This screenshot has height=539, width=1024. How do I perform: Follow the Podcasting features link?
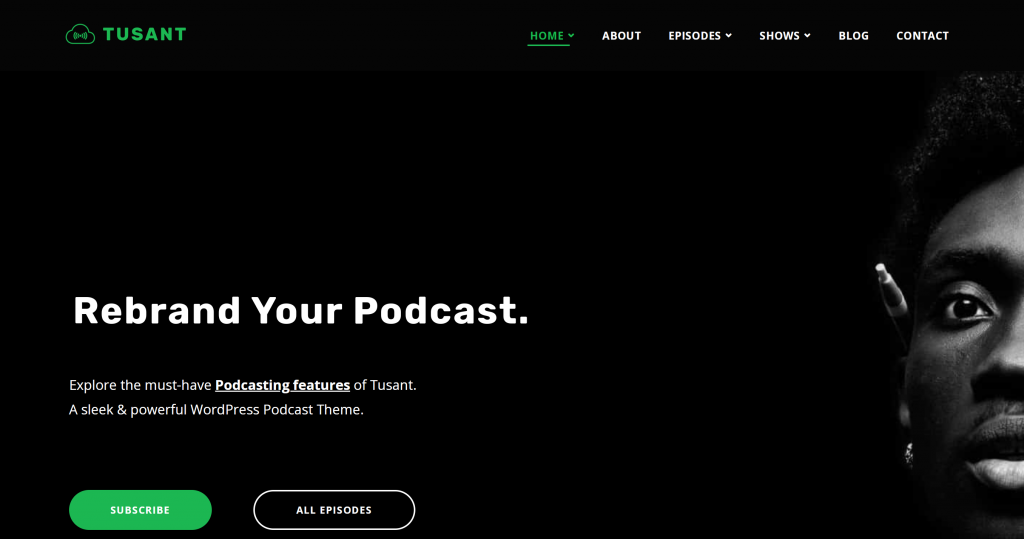pos(282,385)
